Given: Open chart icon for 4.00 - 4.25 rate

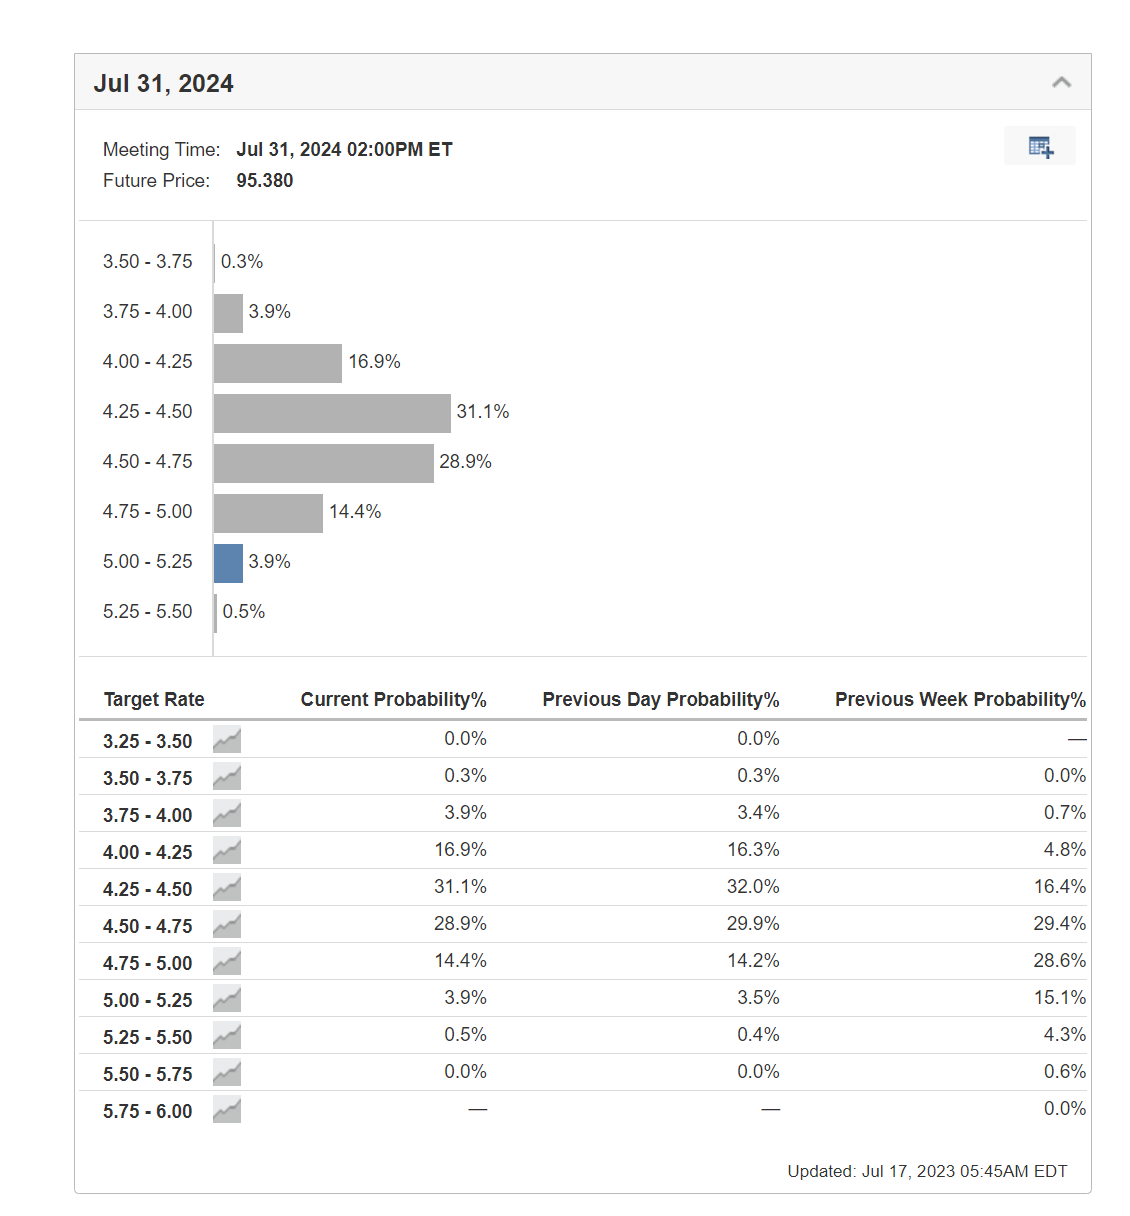Looking at the screenshot, I should (227, 851).
